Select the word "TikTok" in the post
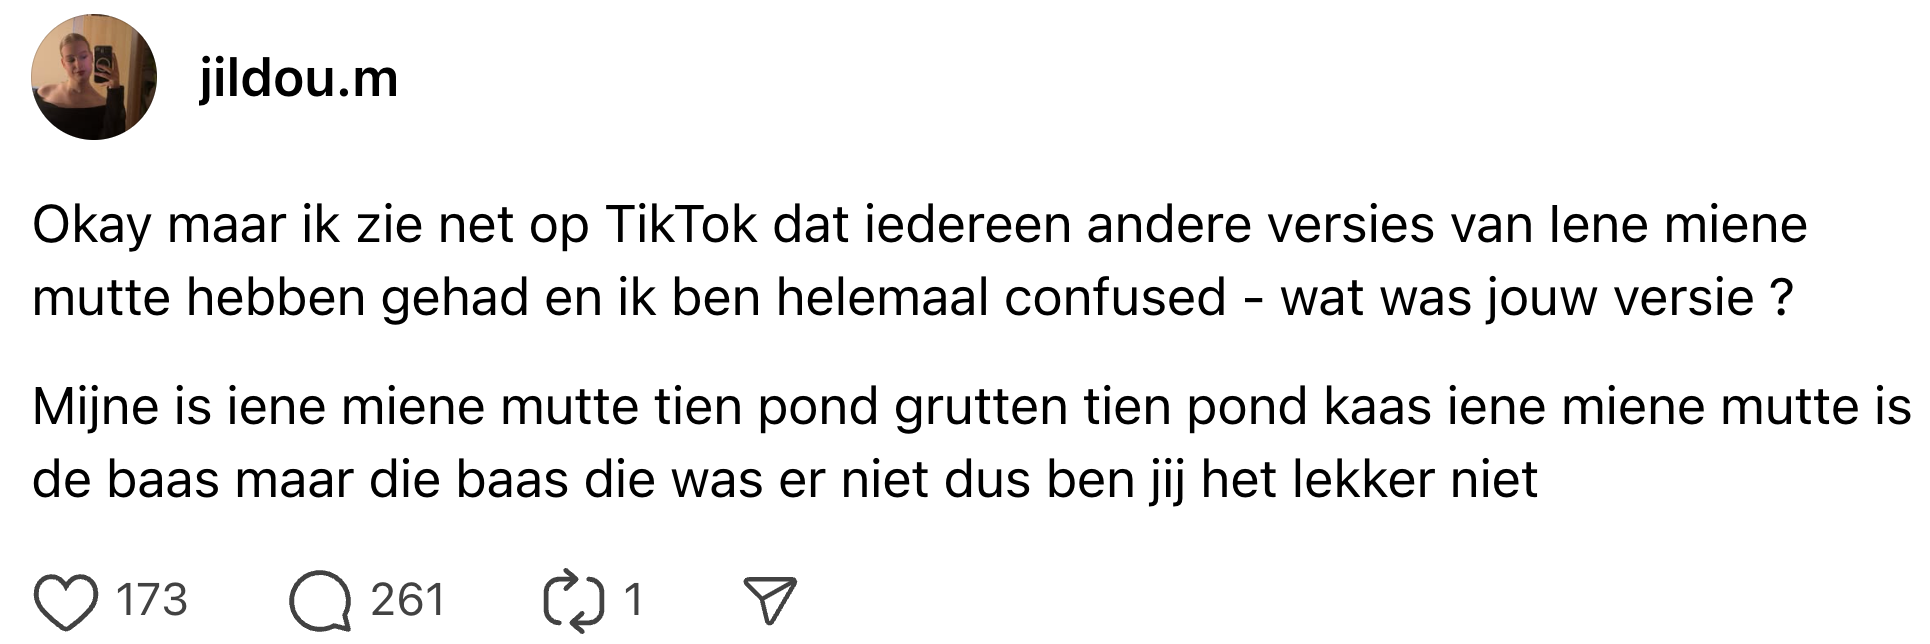Image resolution: width=1930 pixels, height=644 pixels. (680, 225)
